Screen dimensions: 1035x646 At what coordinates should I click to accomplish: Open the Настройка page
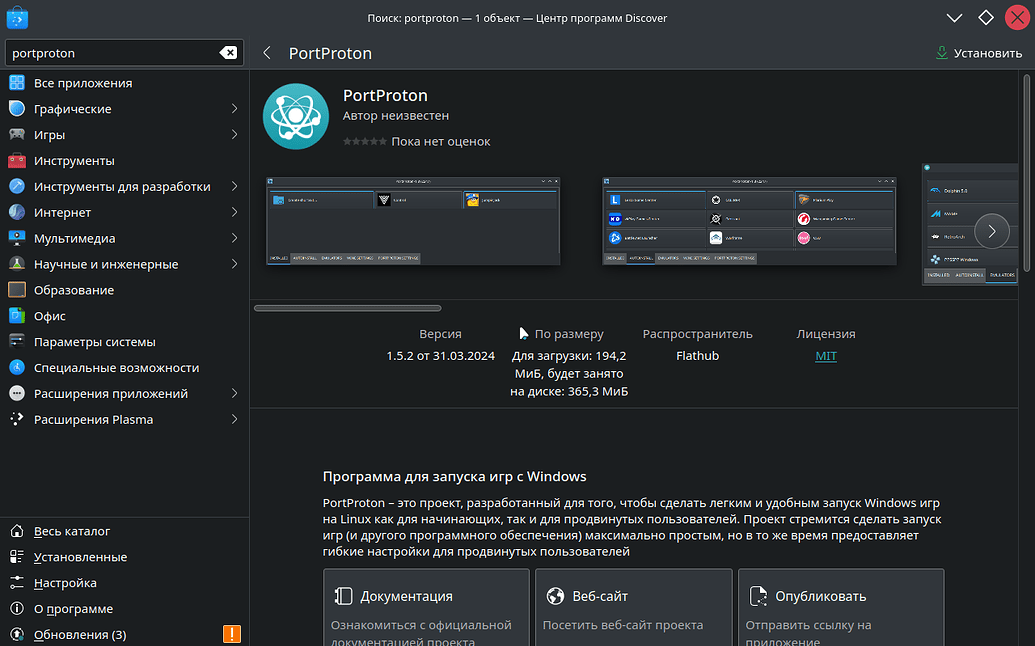[x=124, y=583]
